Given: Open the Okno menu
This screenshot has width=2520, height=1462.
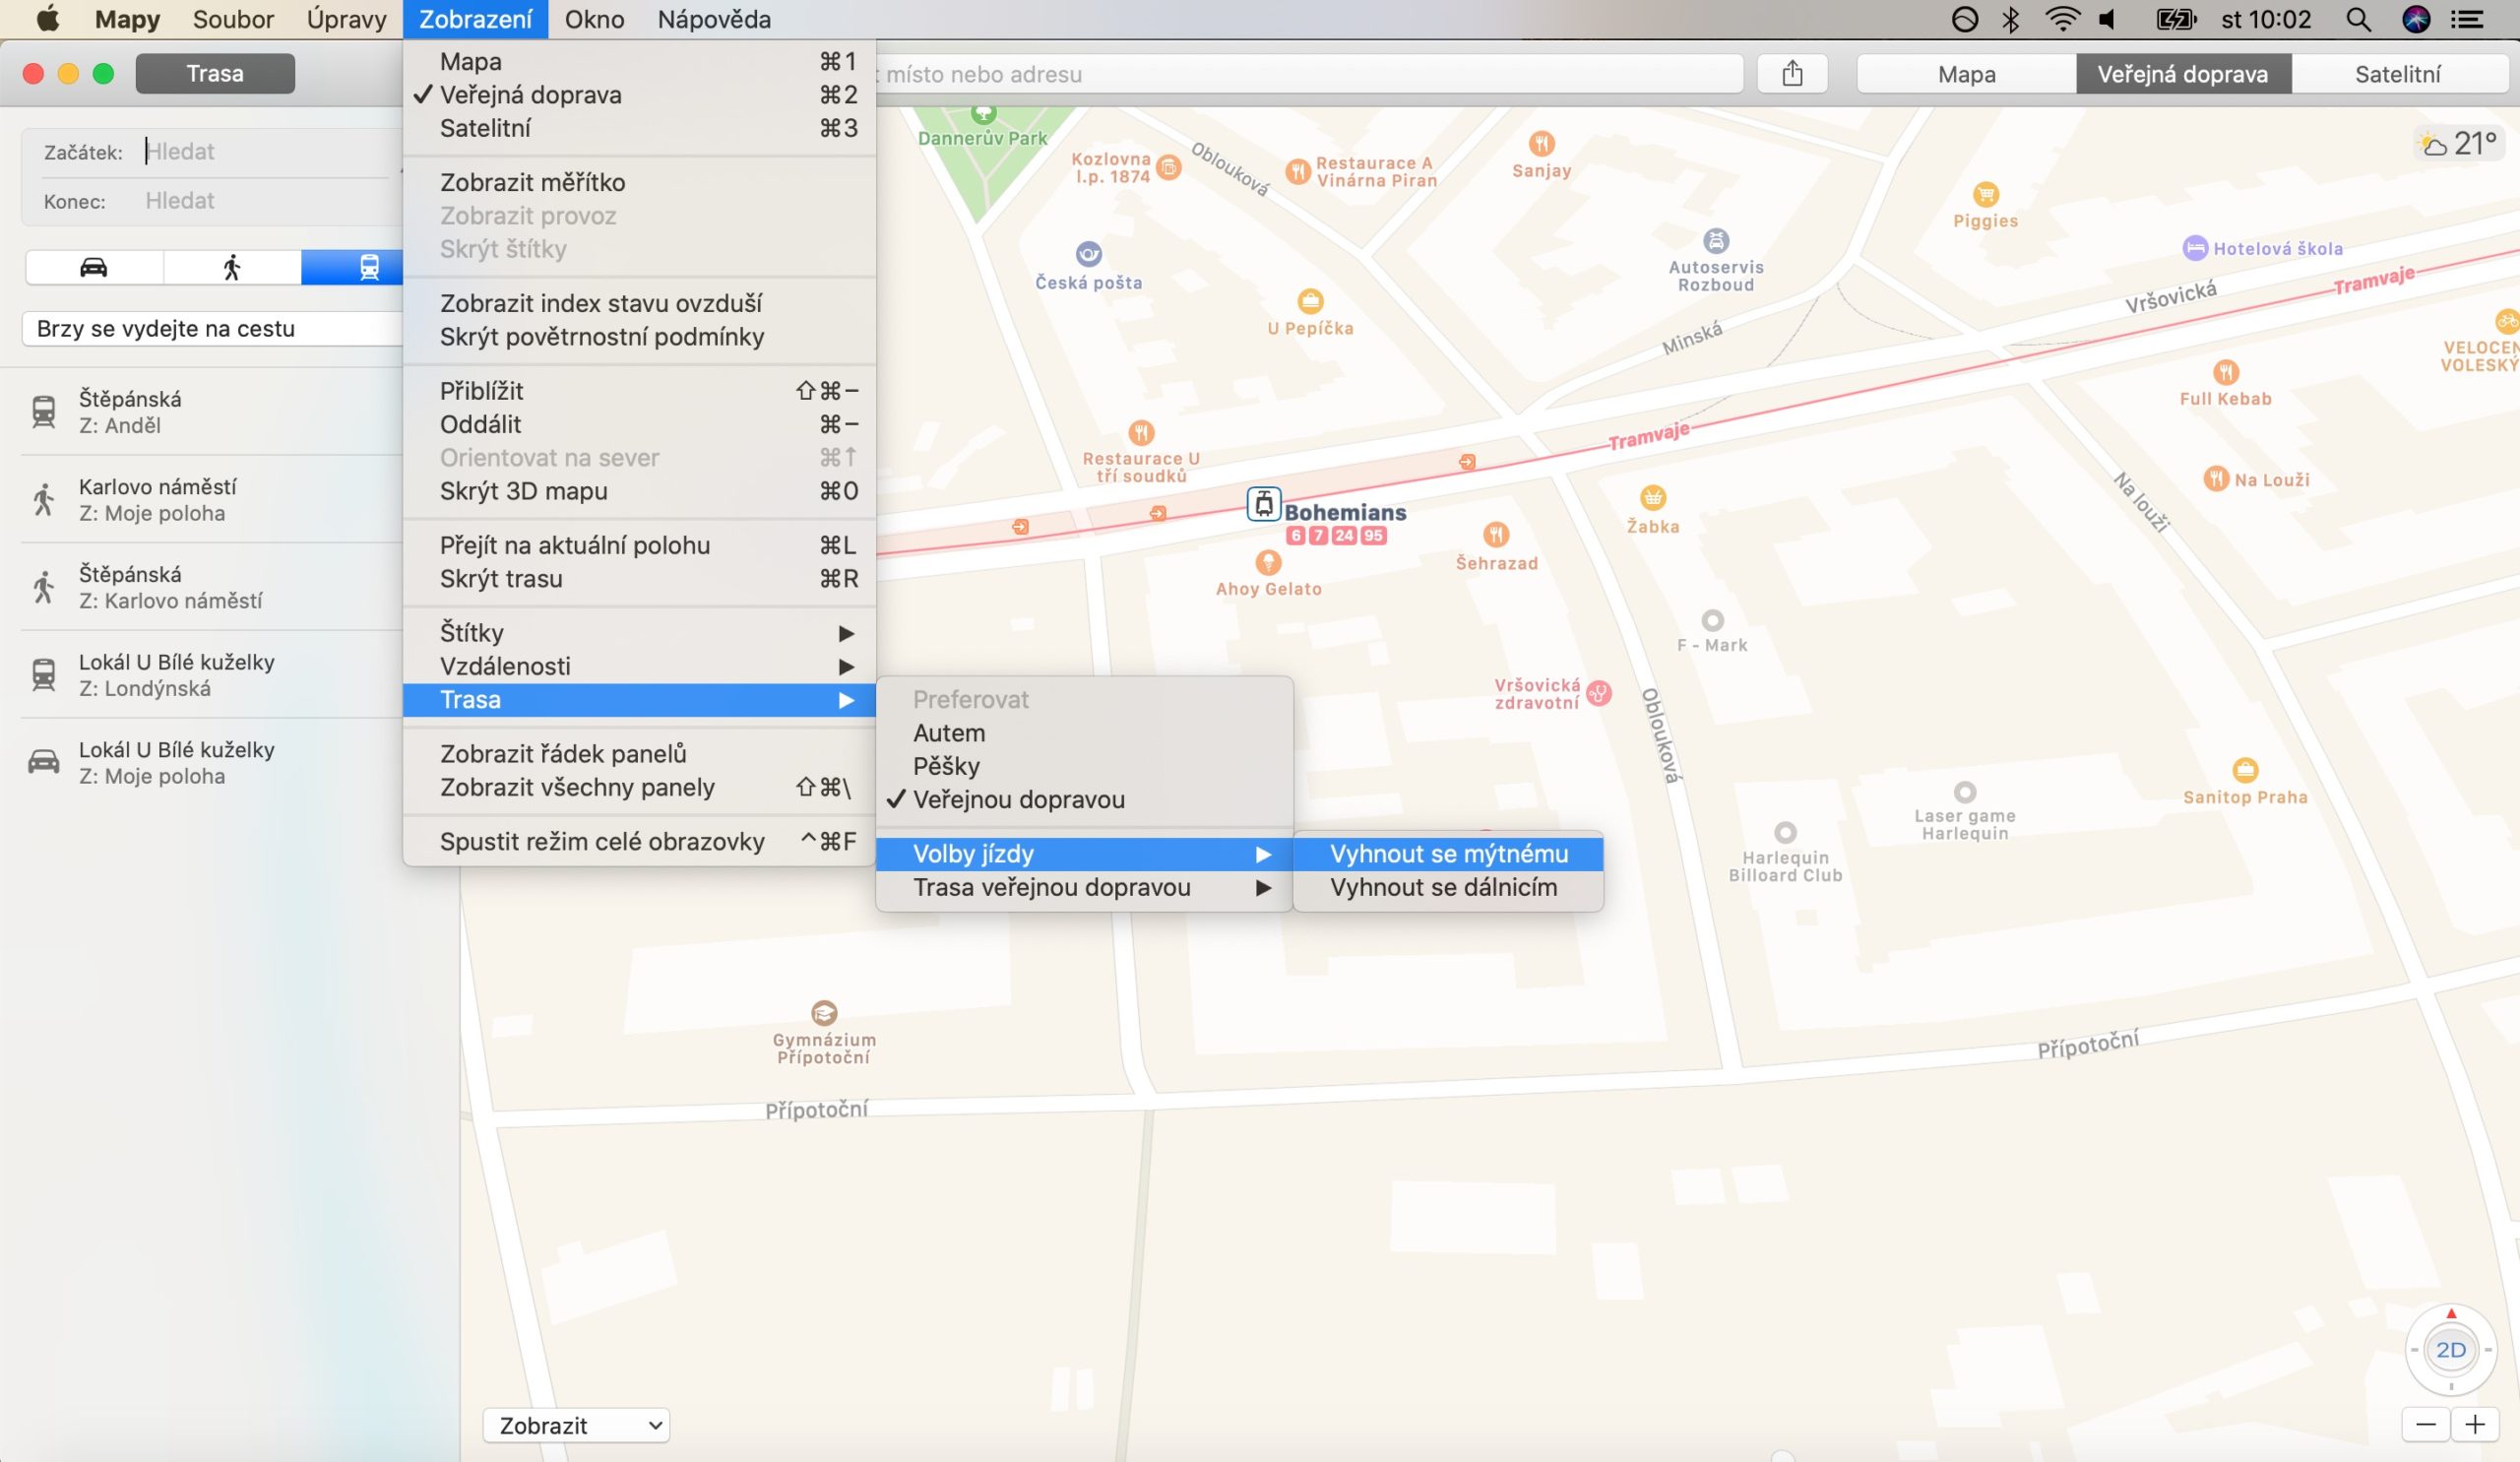Looking at the screenshot, I should pyautogui.click(x=594, y=19).
